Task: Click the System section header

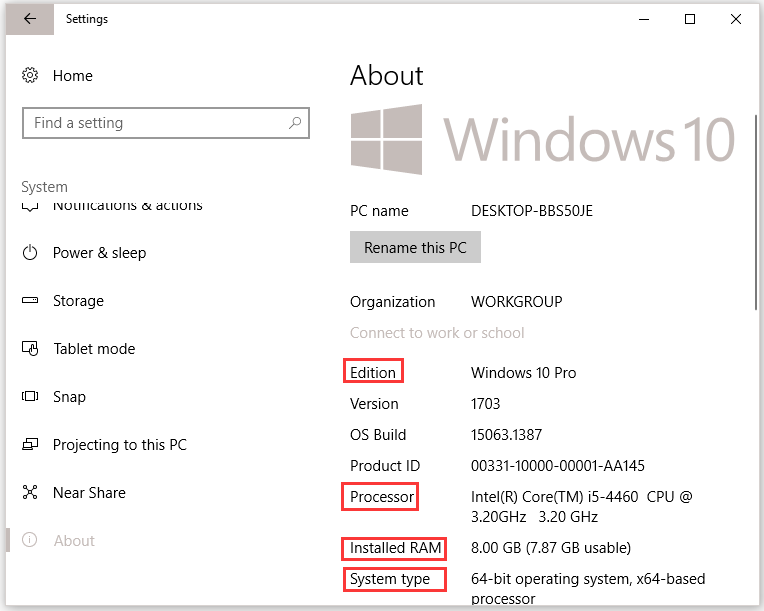Action: 44,187
